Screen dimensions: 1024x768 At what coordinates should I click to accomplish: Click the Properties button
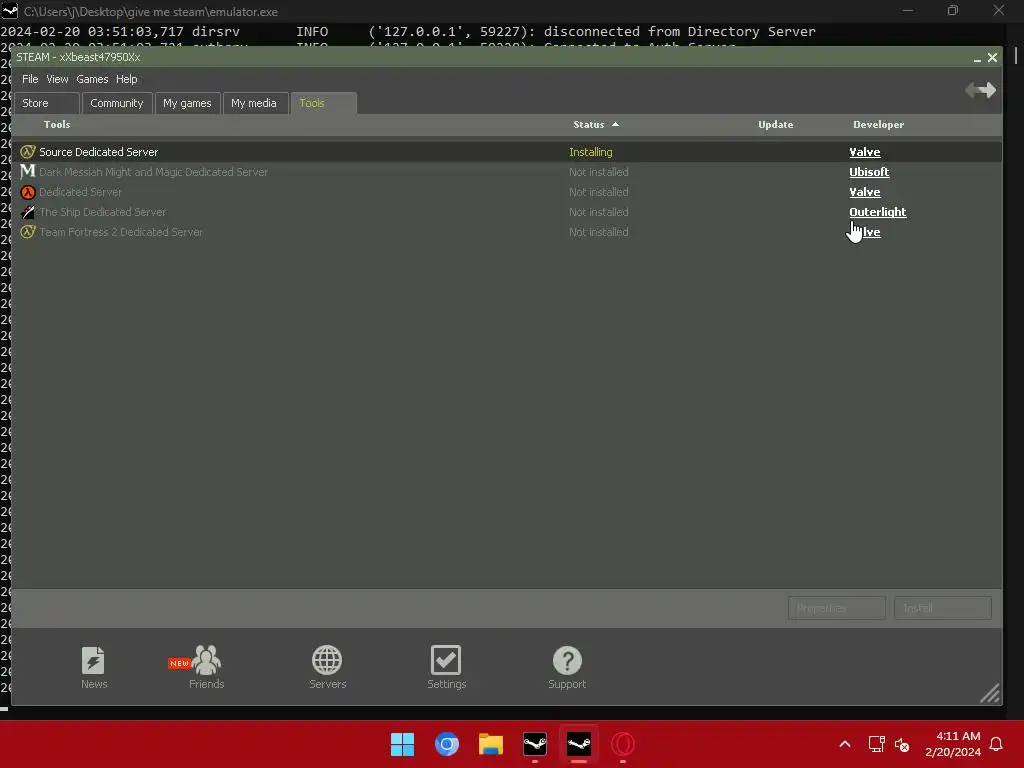pos(837,608)
